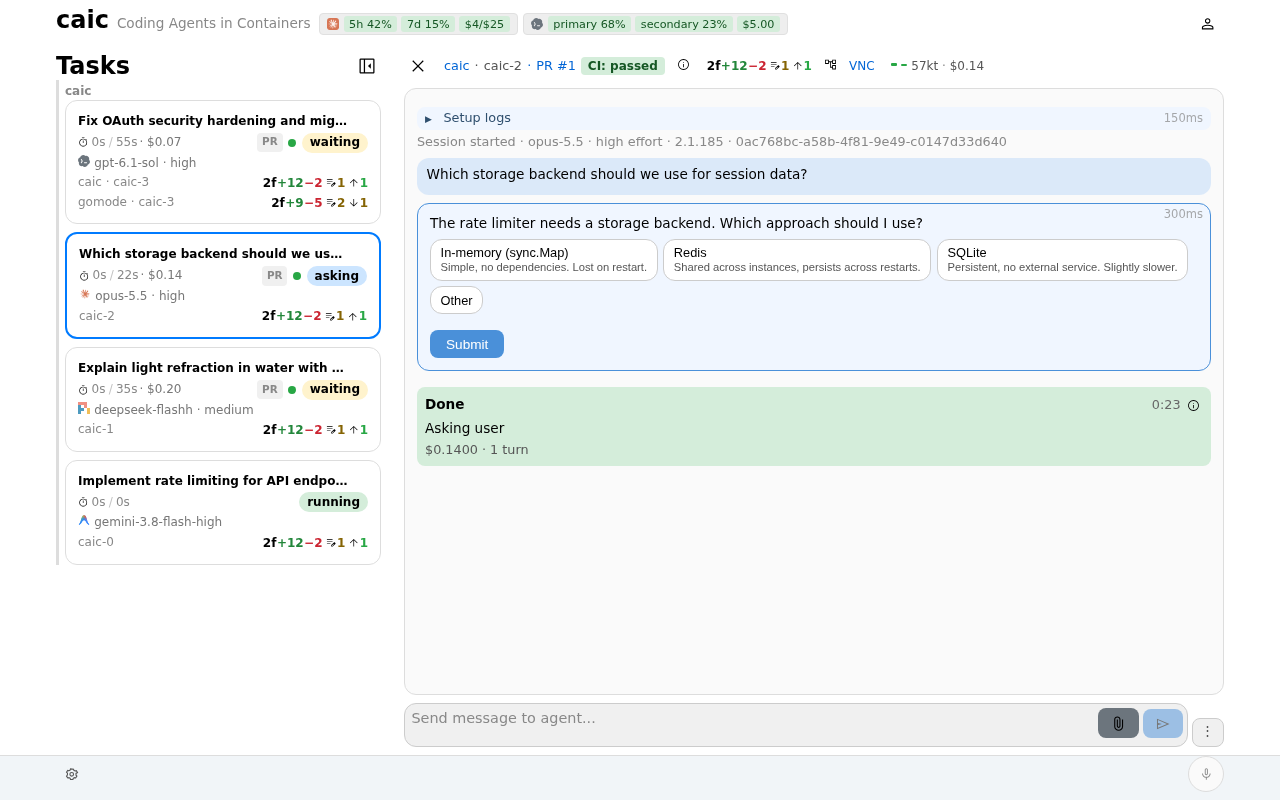Click the PR badge on Which storage backend task
Viewport: 1280px width, 800px height.
(275, 276)
